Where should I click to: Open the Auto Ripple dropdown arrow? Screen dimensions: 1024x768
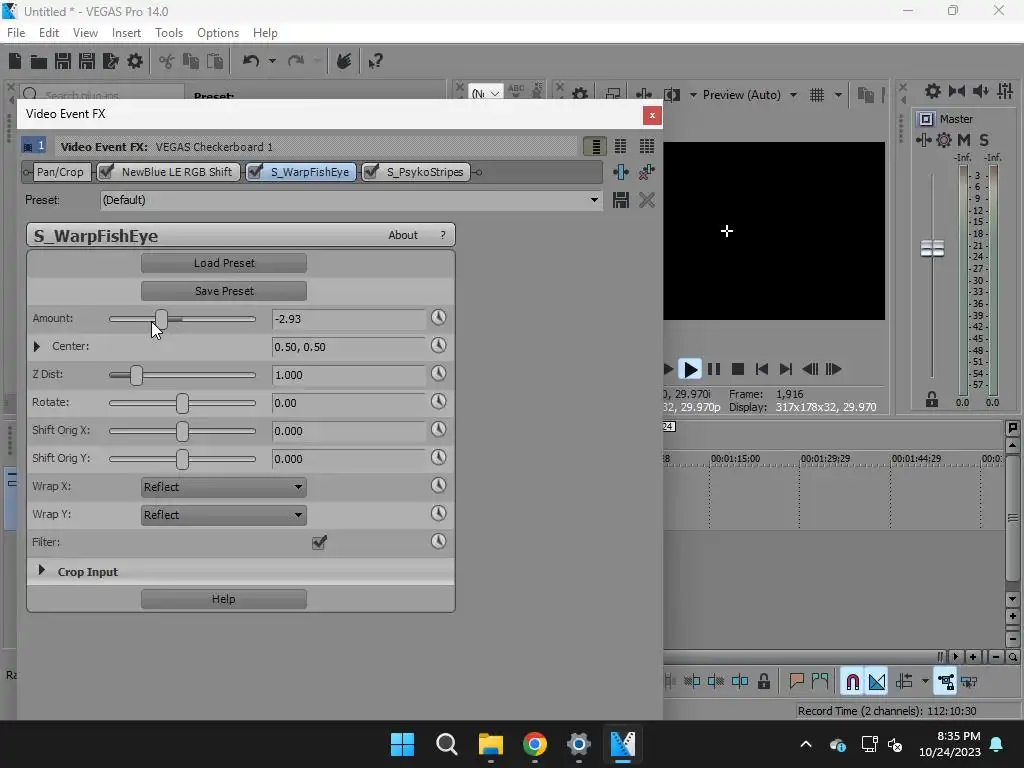point(925,681)
